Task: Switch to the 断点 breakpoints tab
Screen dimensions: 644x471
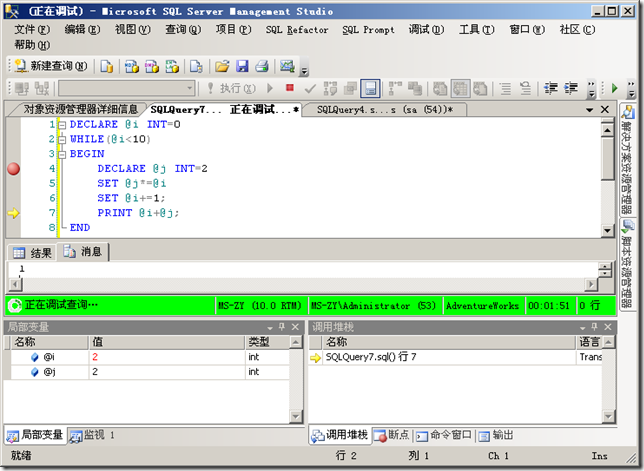Action: 391,435
